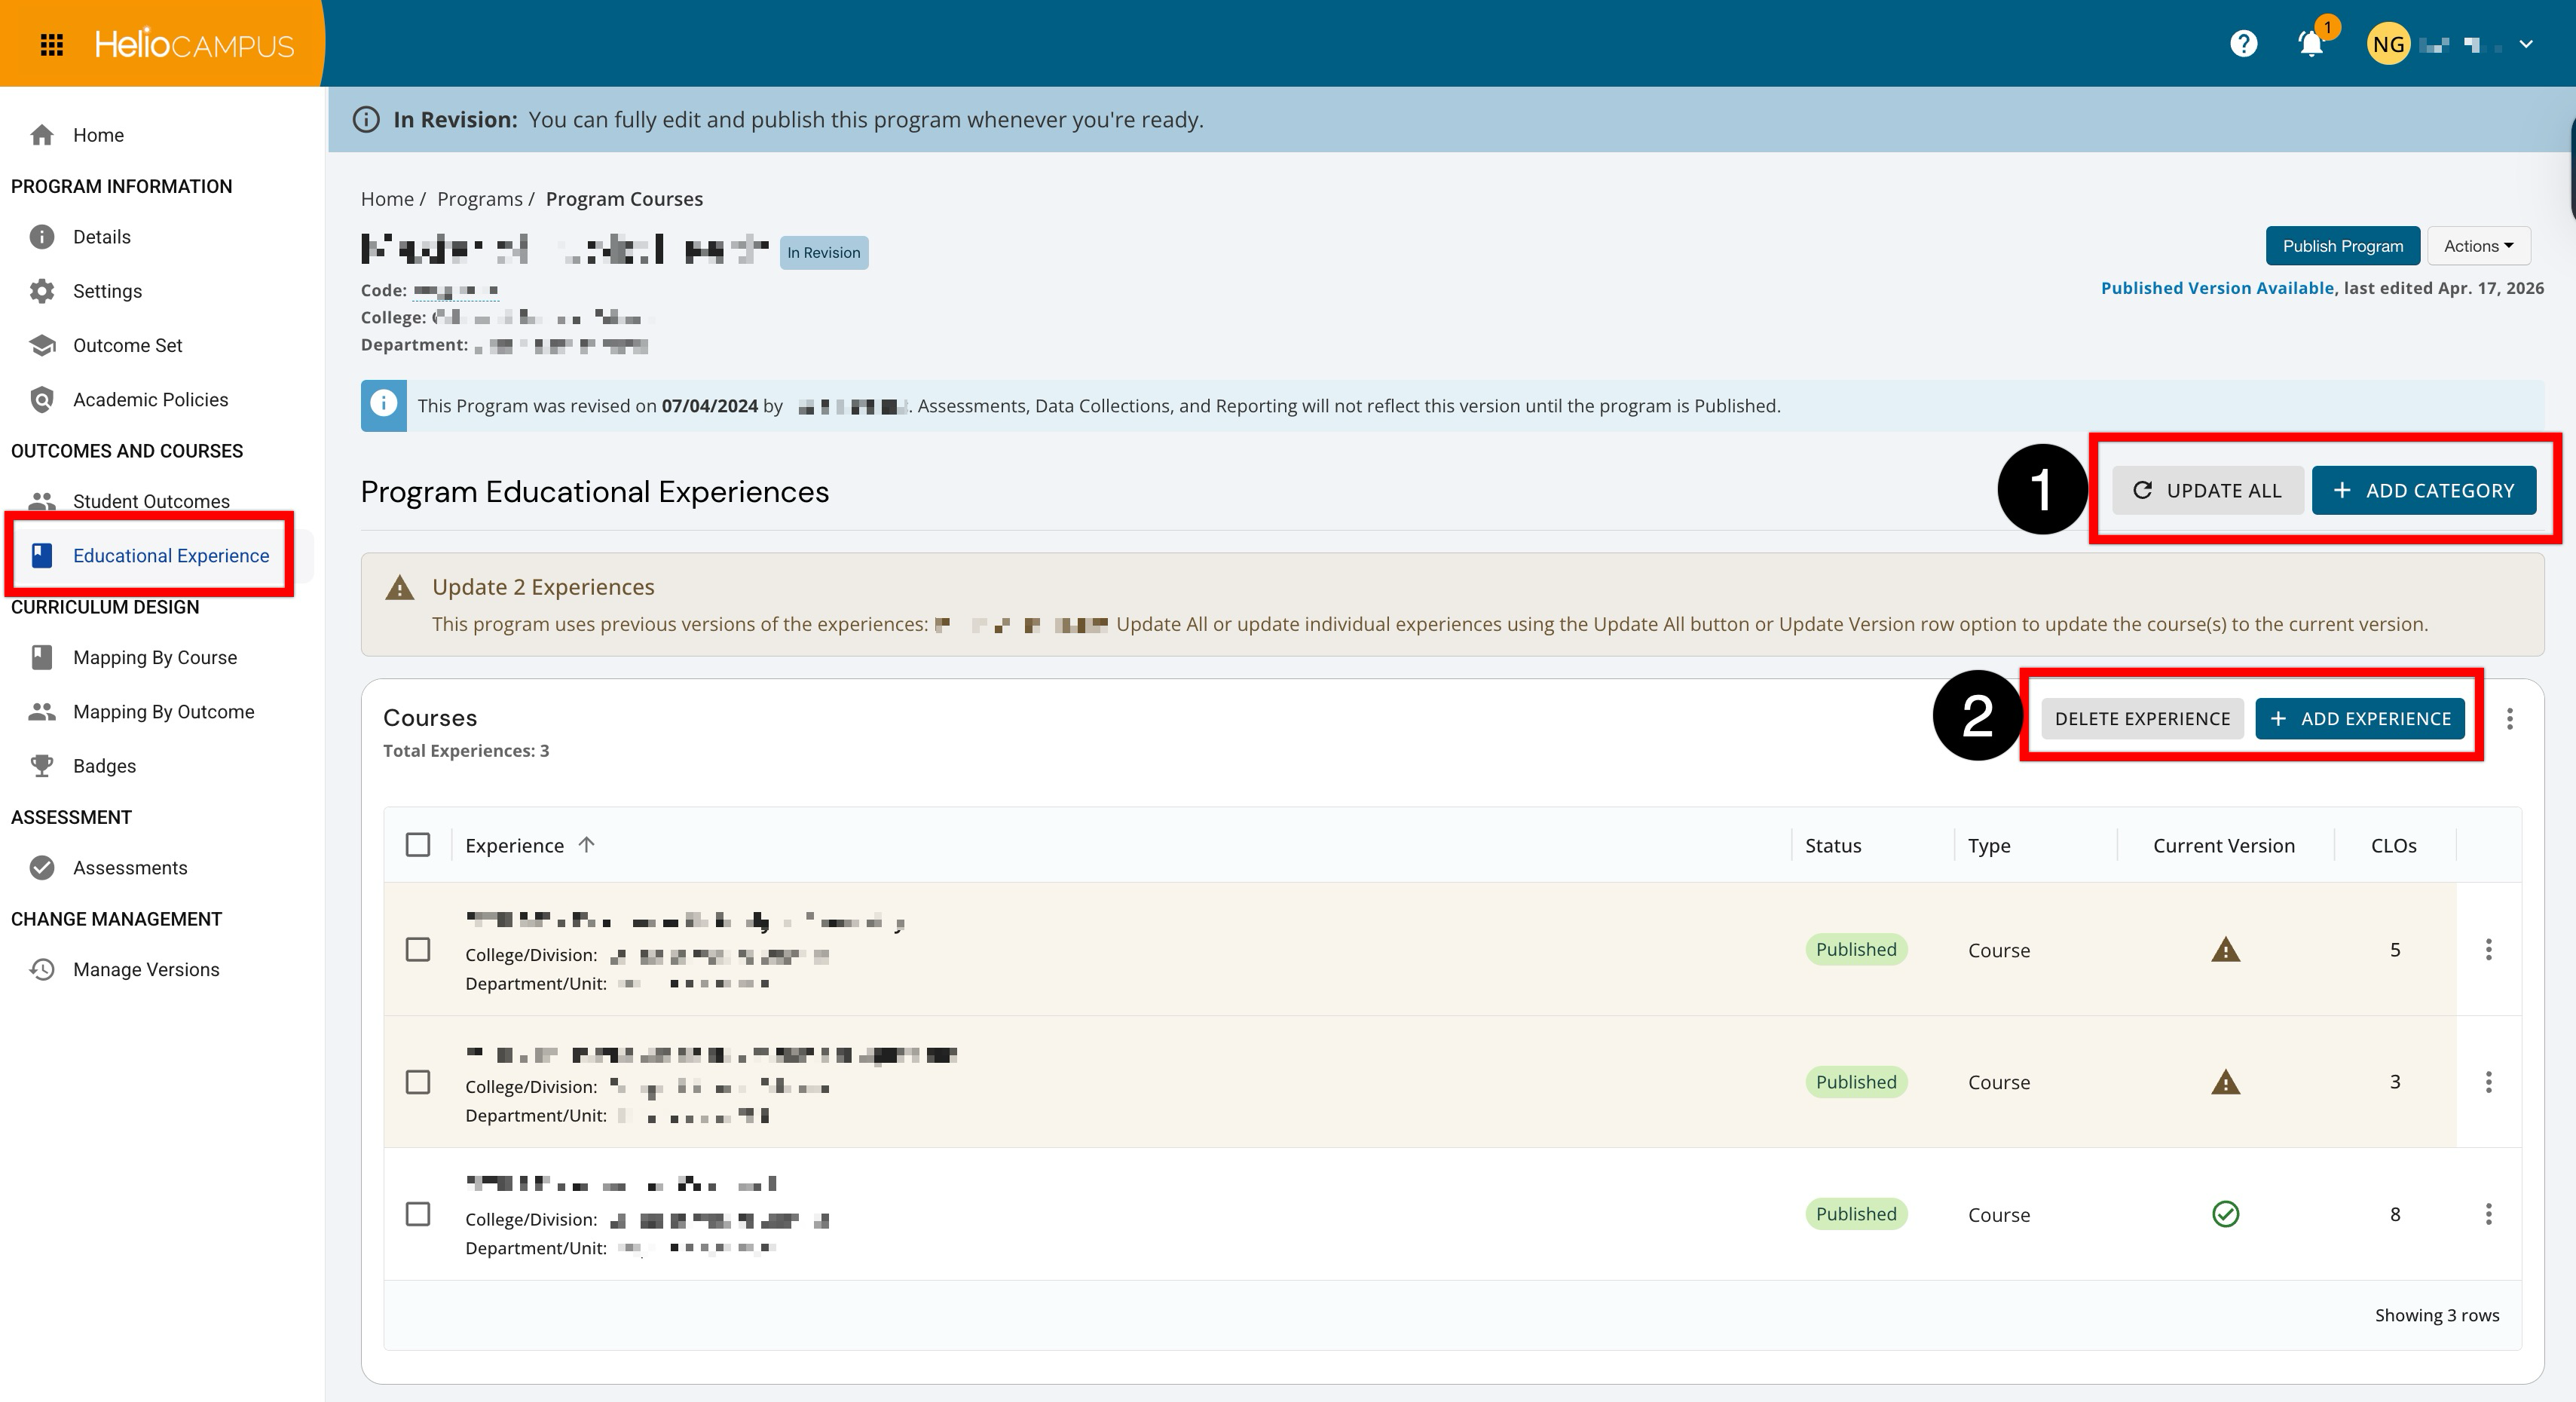Toggle the select-all checkbox in table header
The image size is (2576, 1402).
click(x=418, y=845)
